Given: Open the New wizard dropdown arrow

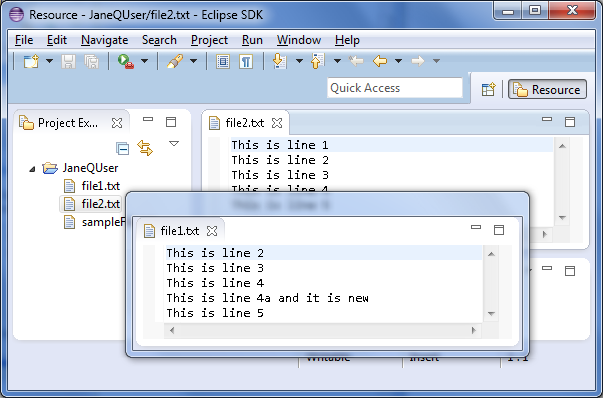Looking at the screenshot, I should 50,61.
